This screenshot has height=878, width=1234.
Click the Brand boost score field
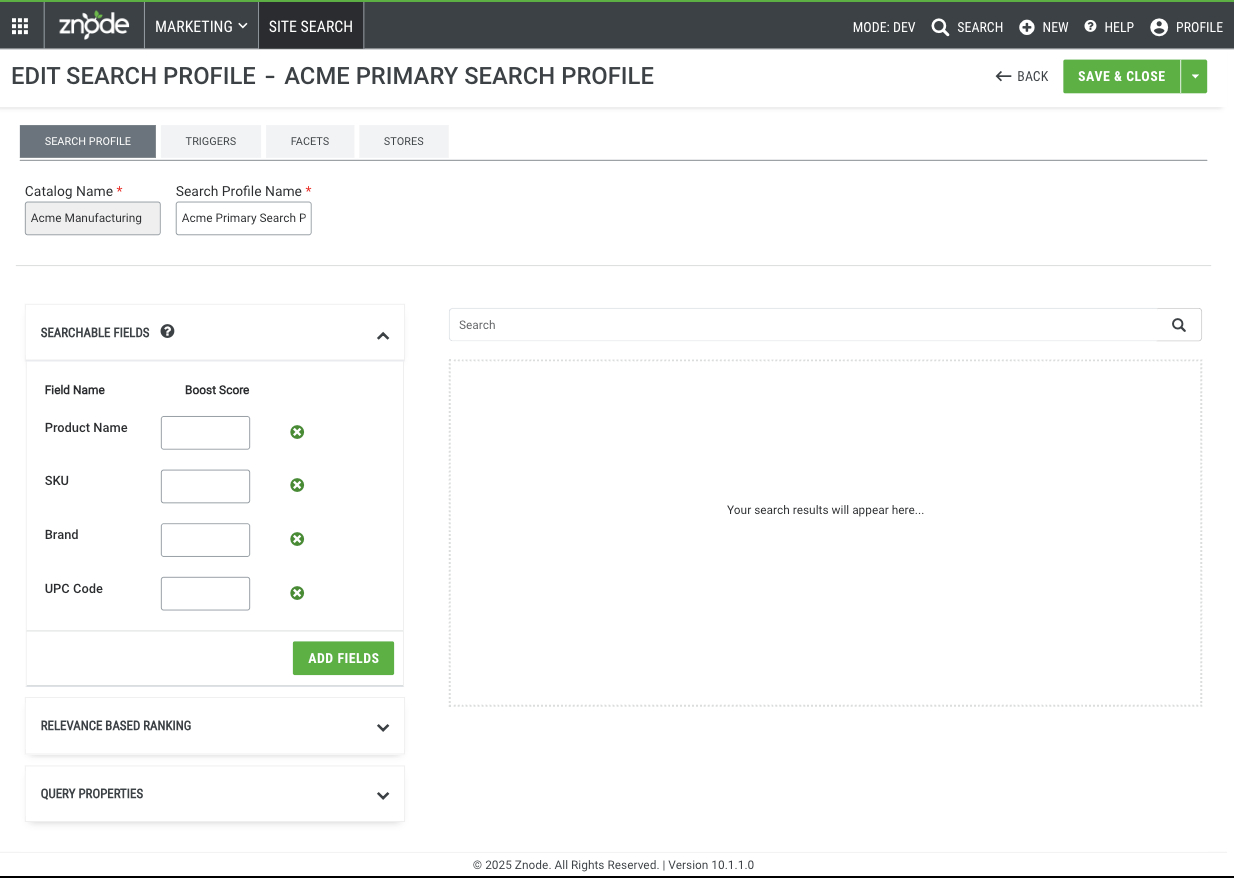(205, 540)
